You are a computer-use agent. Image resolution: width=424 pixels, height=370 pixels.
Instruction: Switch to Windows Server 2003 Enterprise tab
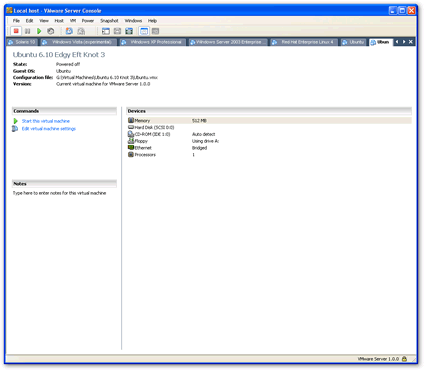tap(228, 42)
